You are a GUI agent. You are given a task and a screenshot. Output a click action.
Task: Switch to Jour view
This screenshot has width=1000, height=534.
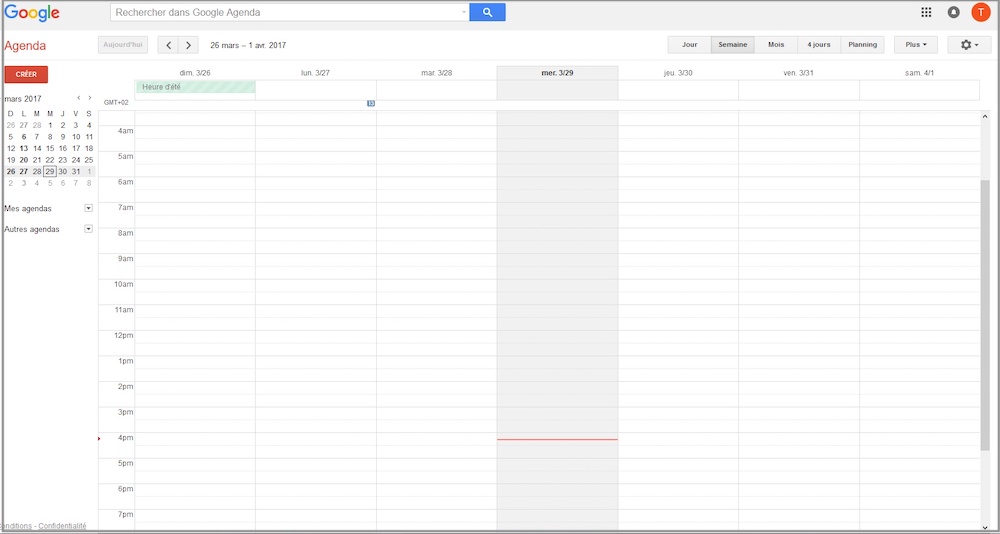pyautogui.click(x=689, y=45)
